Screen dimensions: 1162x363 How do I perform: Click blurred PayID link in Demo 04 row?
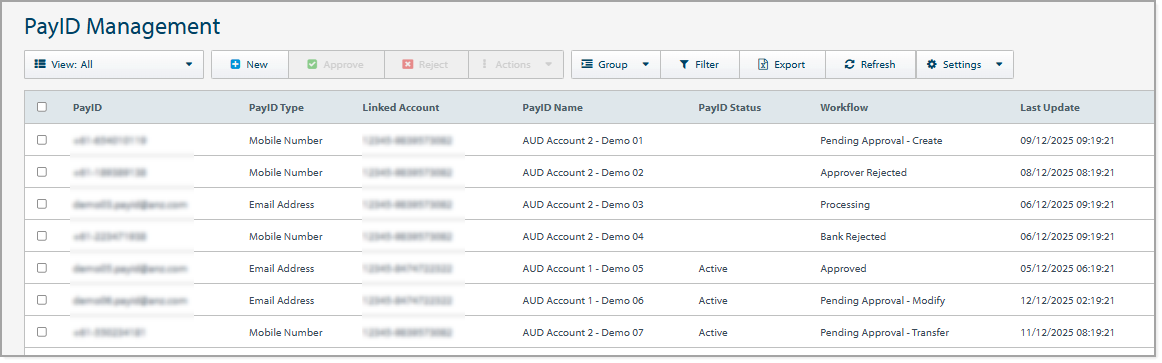click(x=110, y=236)
